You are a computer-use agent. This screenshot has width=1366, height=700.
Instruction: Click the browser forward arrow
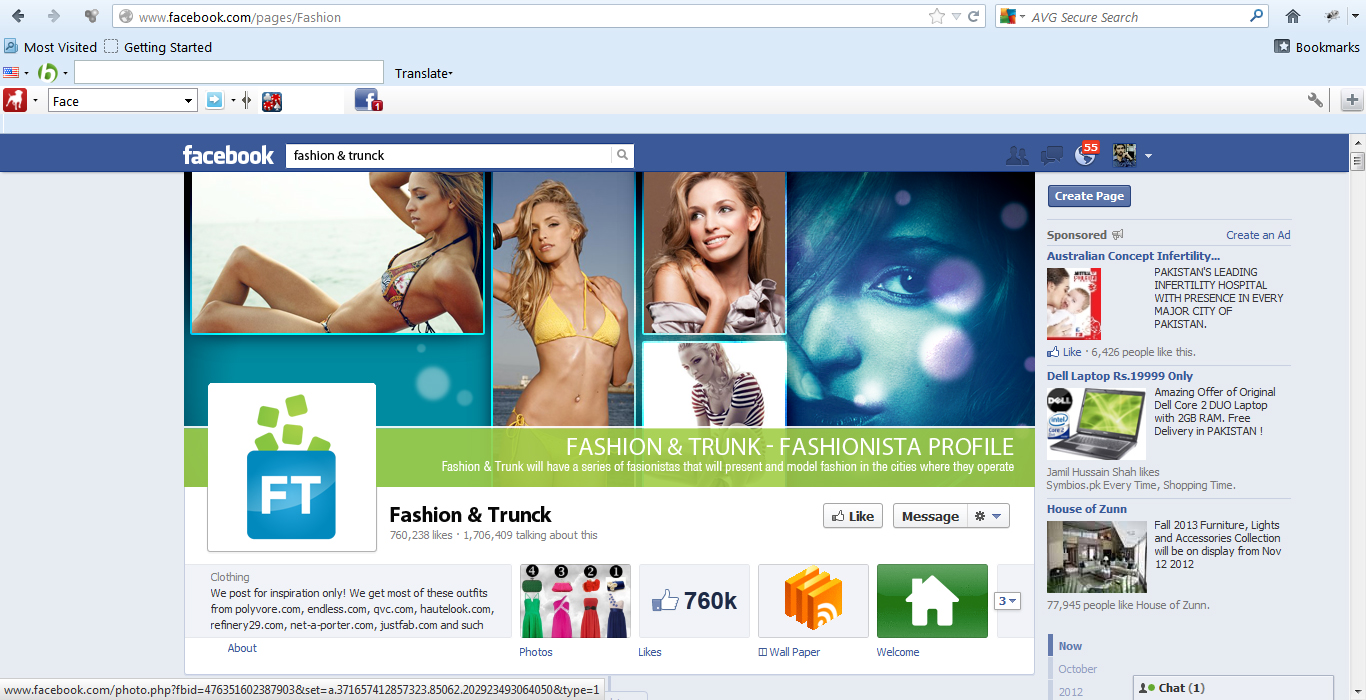pyautogui.click(x=54, y=16)
